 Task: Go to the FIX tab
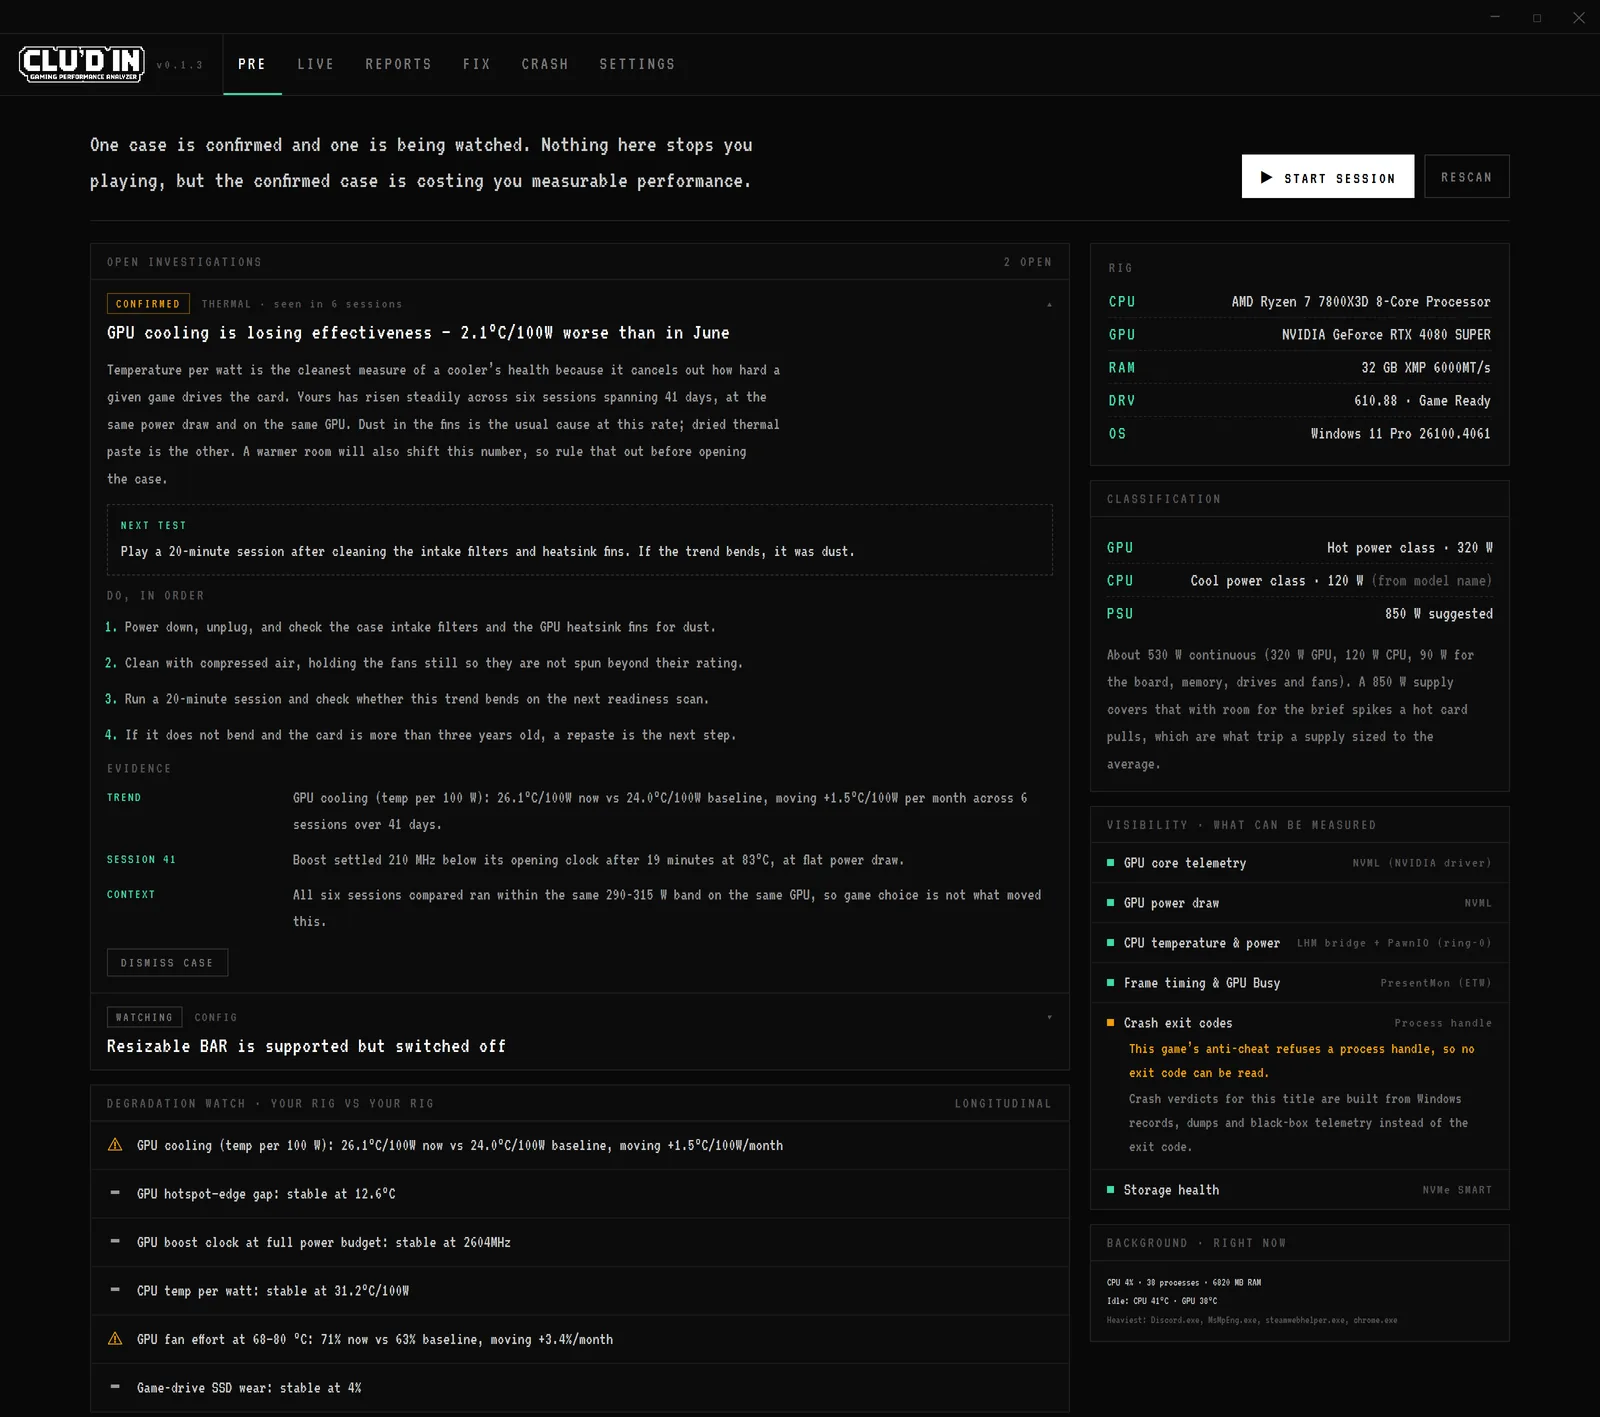[x=477, y=64]
